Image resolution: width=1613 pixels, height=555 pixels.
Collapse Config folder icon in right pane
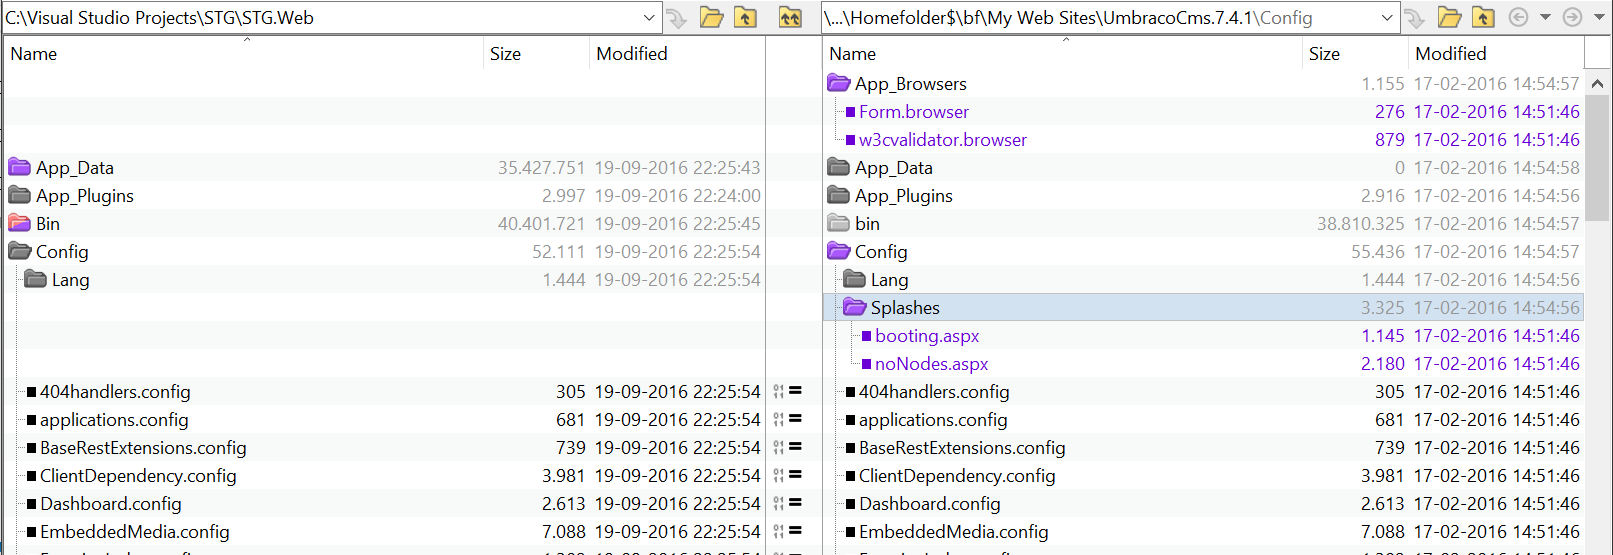point(839,251)
